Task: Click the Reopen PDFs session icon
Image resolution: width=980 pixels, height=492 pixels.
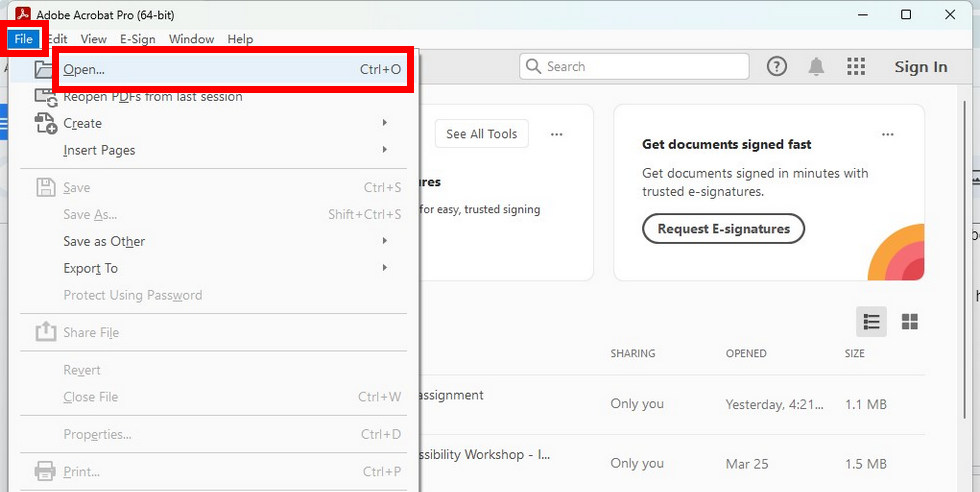Action: click(46, 98)
